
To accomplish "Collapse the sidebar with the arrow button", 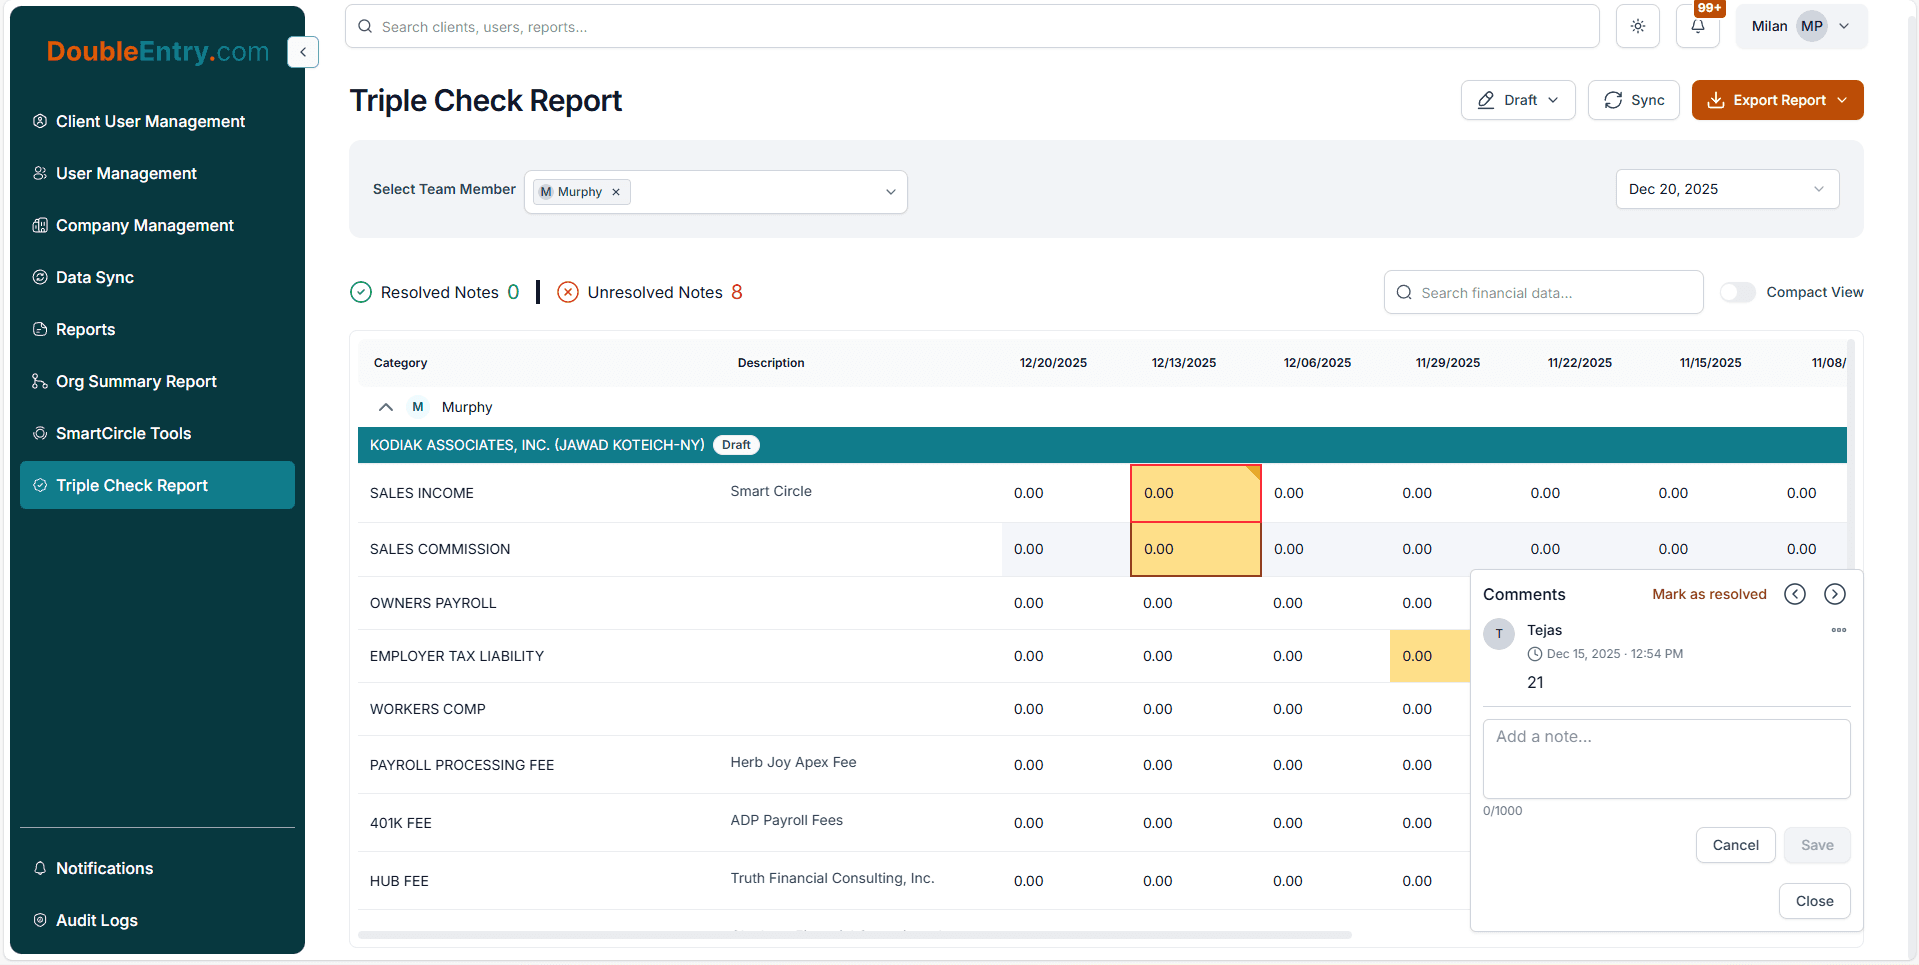I will click(303, 52).
